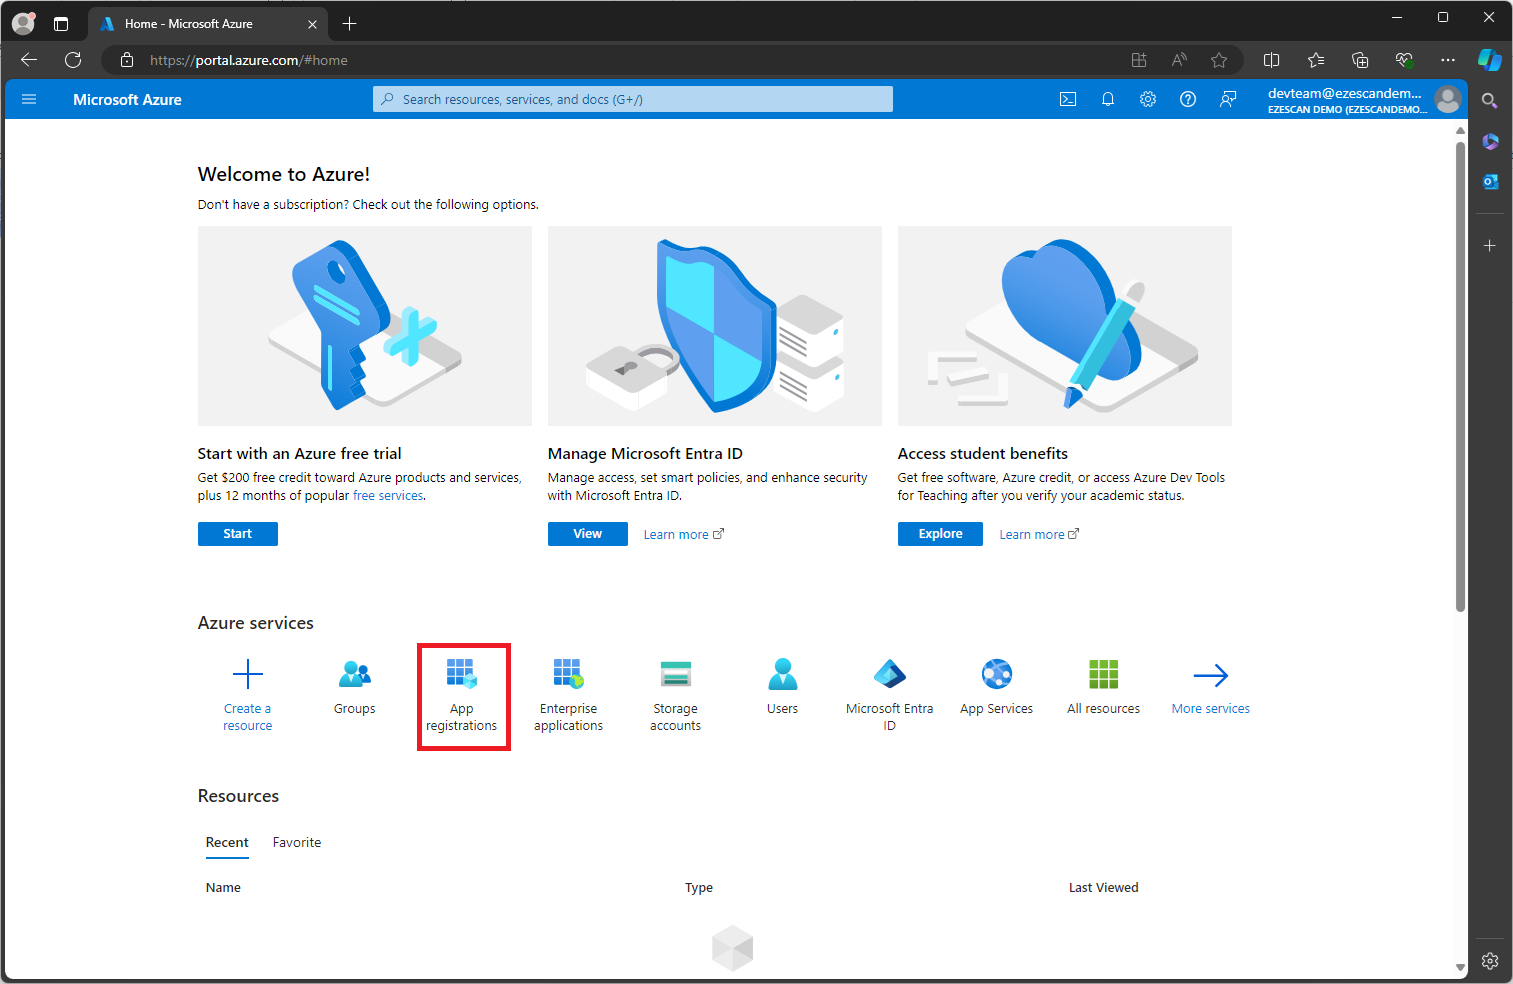Switch to the Favorite resources tab
Viewport: 1513px width, 984px height.
(297, 842)
